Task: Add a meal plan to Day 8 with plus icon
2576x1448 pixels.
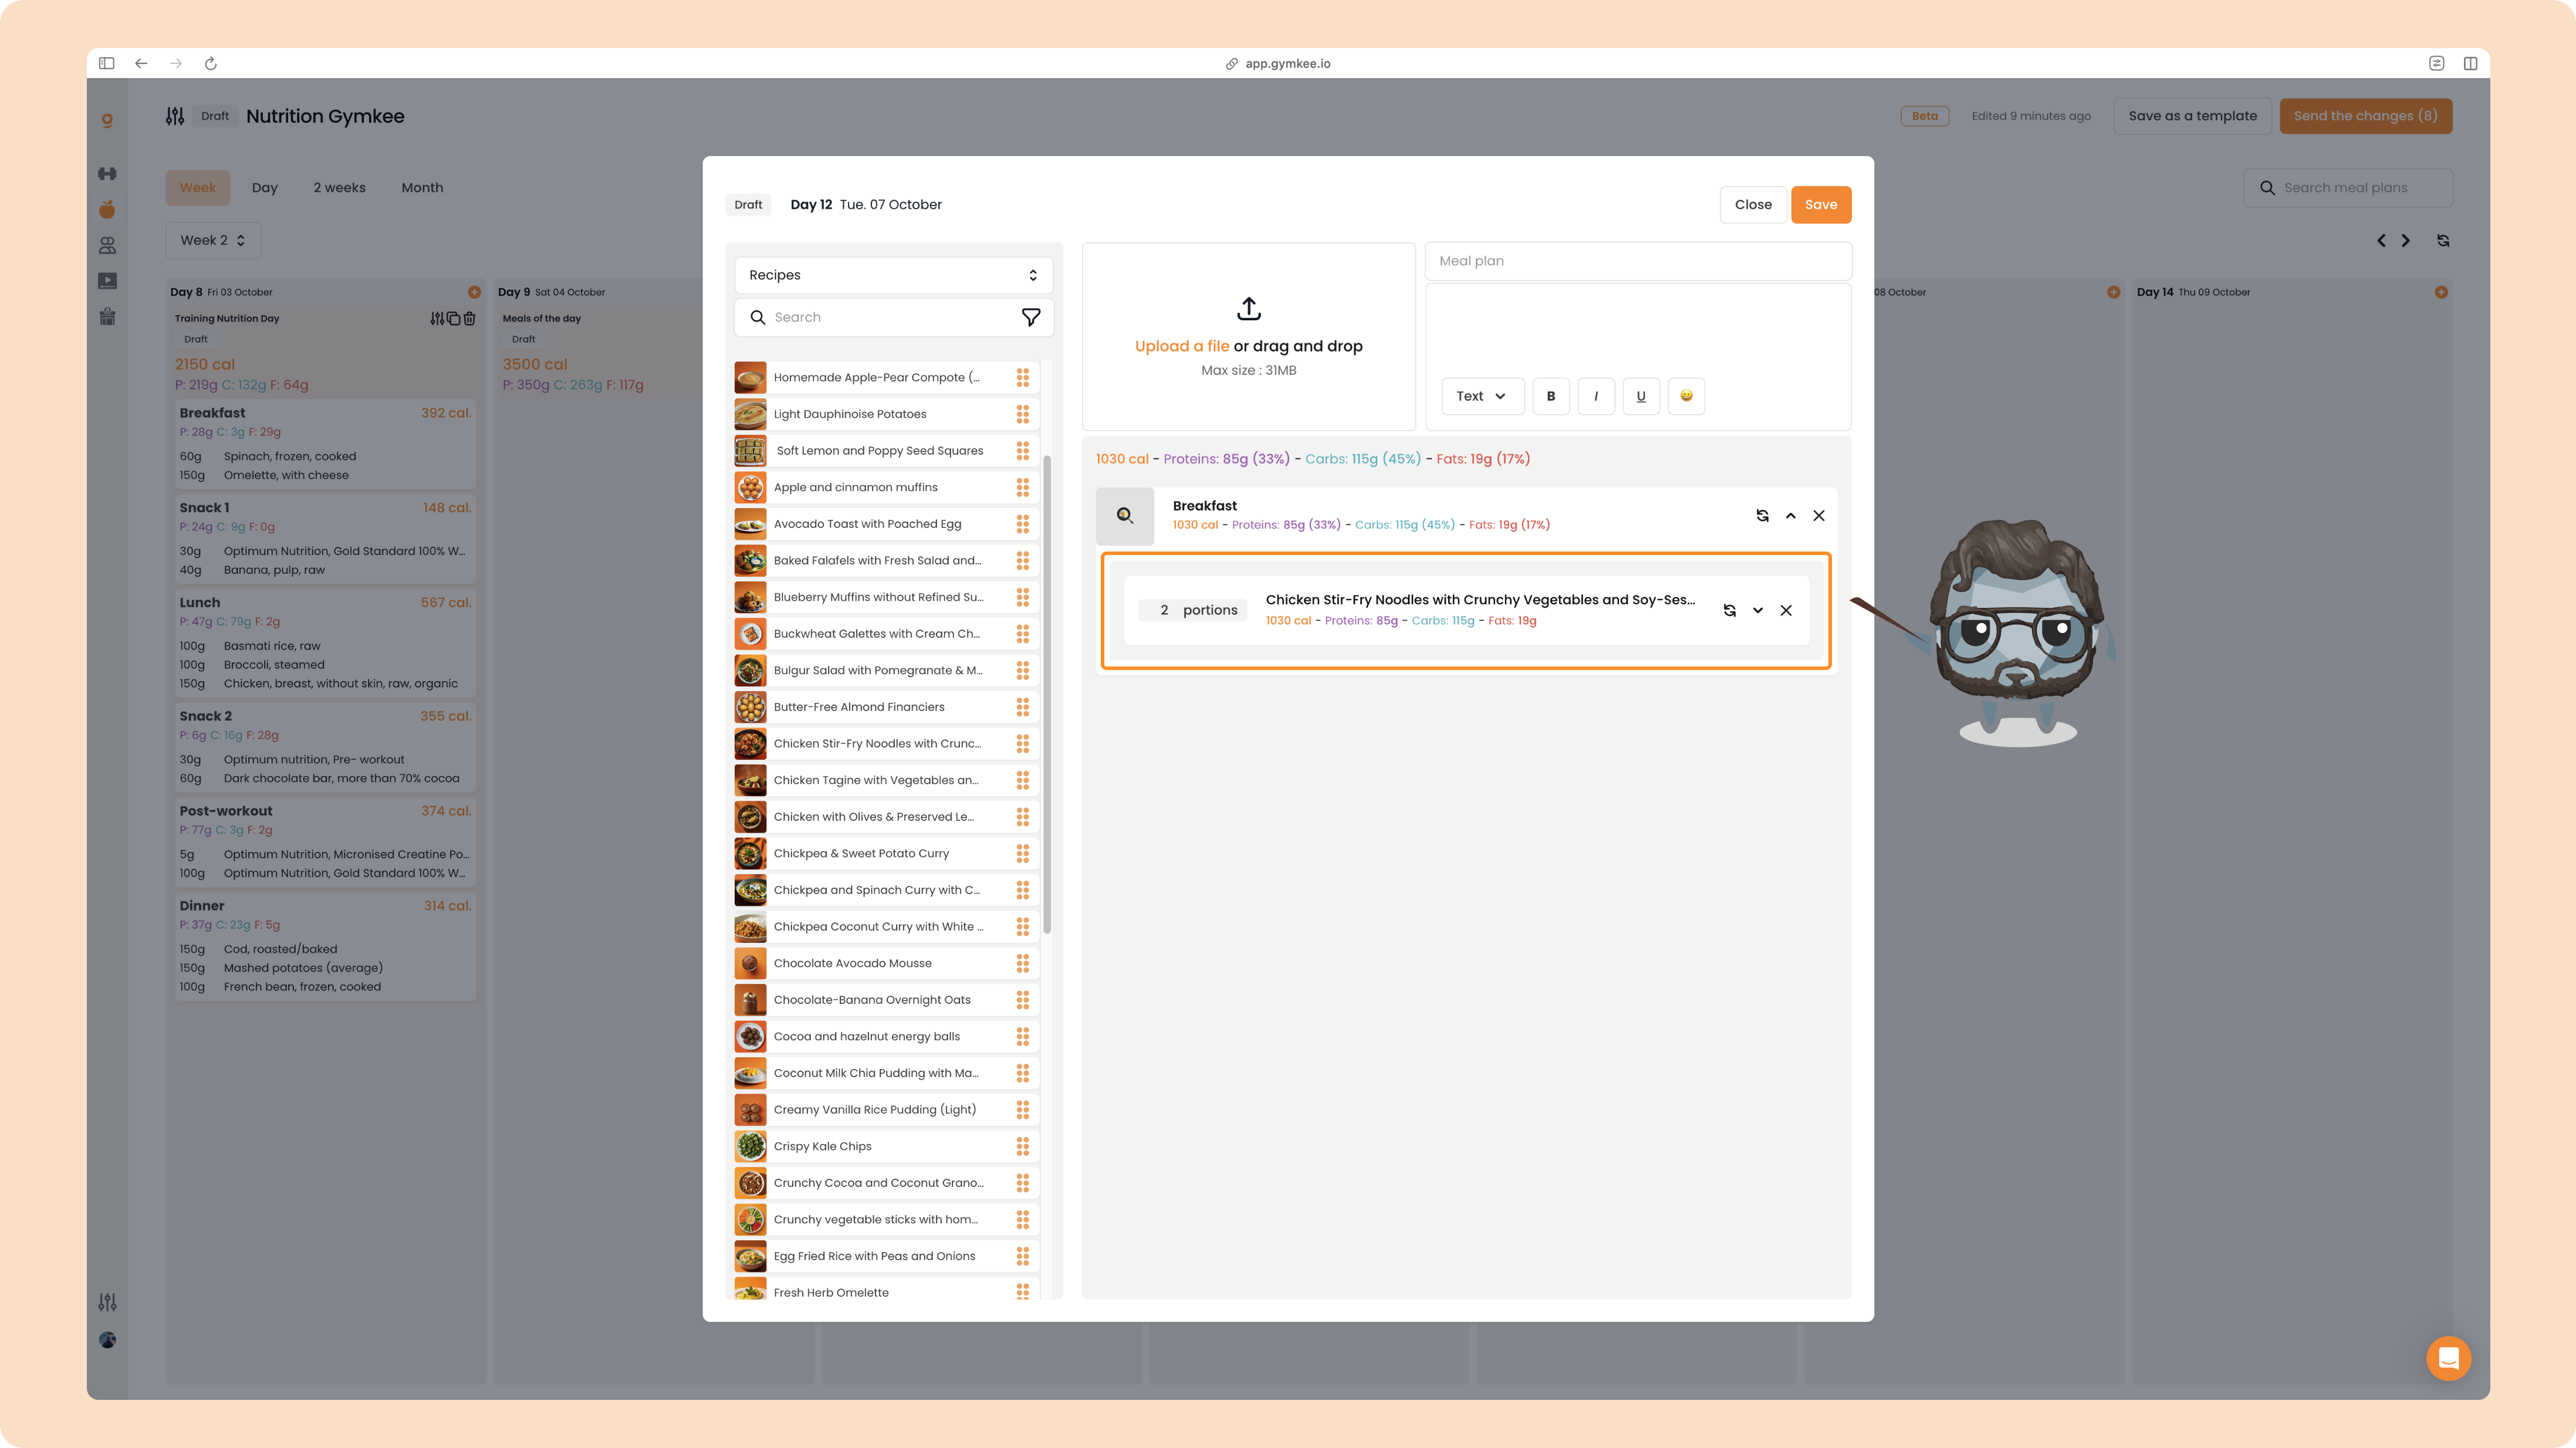Action: (x=474, y=292)
